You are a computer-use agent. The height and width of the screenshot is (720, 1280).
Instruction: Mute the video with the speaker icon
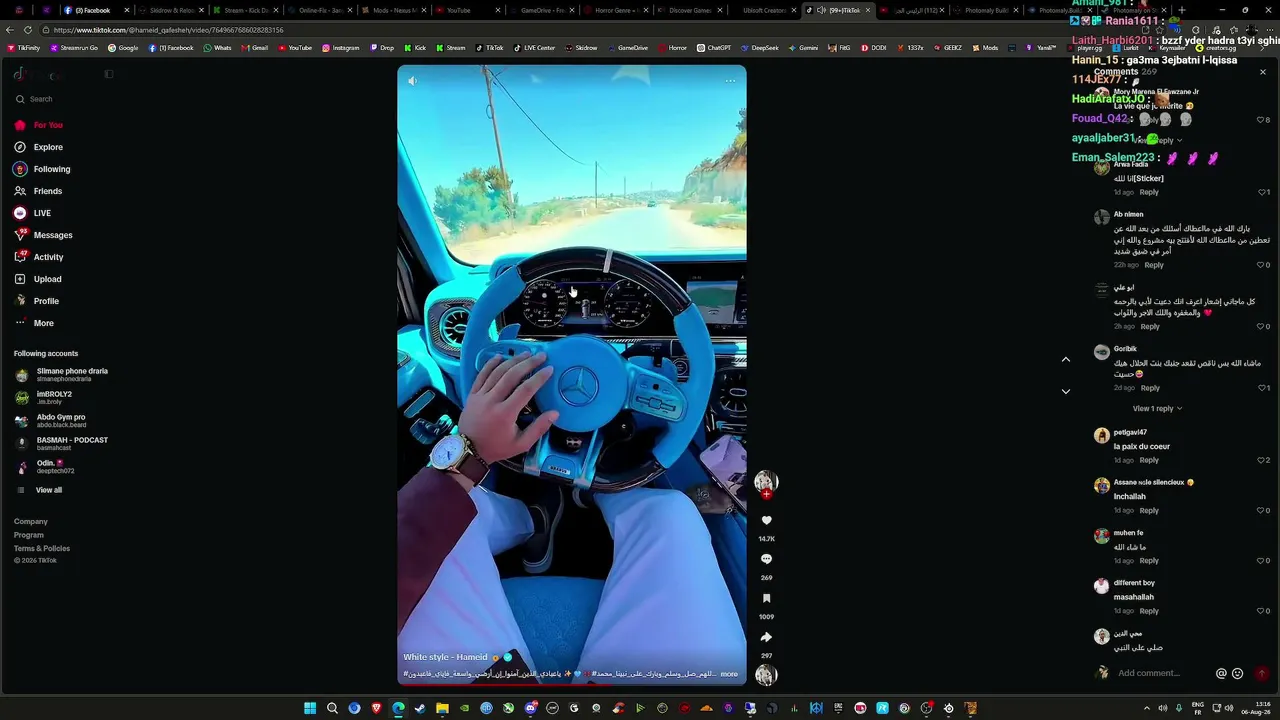click(412, 81)
